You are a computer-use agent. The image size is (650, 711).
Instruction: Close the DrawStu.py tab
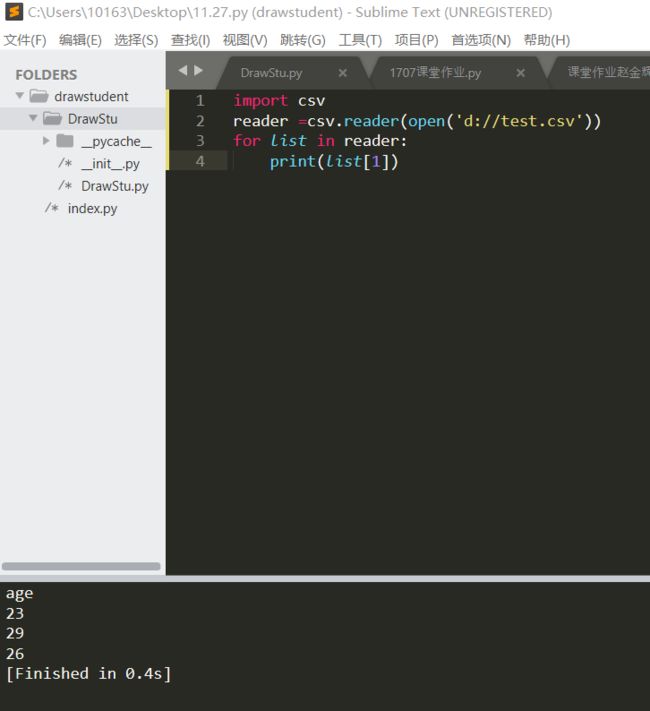pyautogui.click(x=343, y=73)
